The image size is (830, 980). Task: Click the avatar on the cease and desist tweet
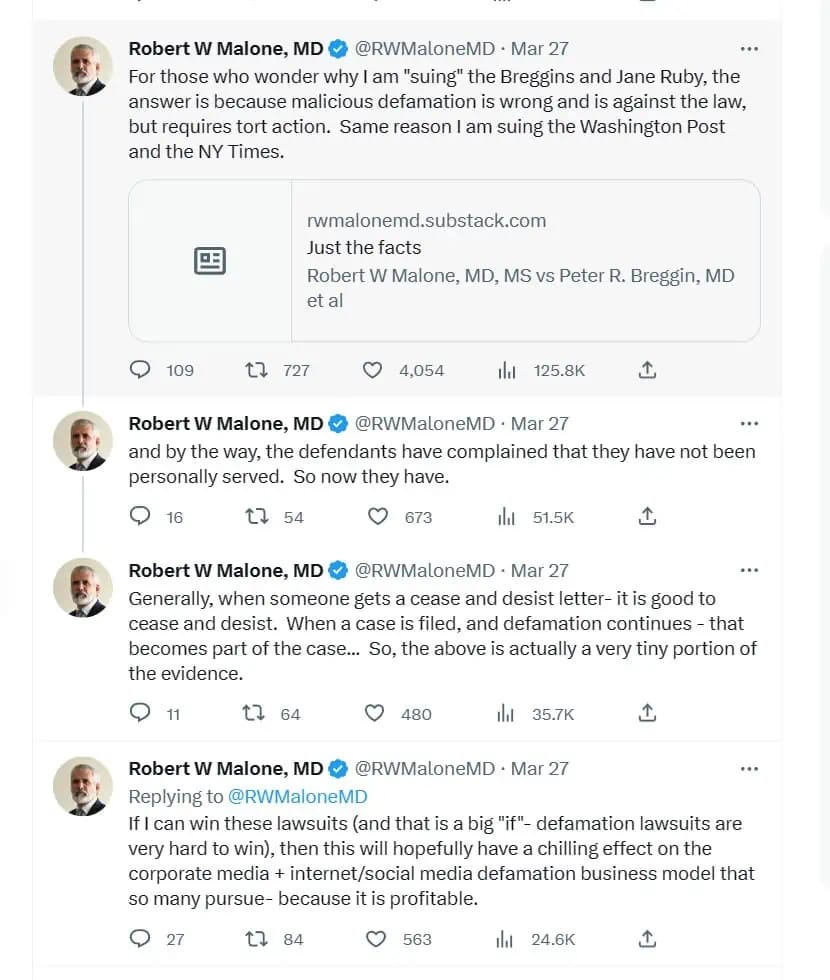tap(82, 588)
